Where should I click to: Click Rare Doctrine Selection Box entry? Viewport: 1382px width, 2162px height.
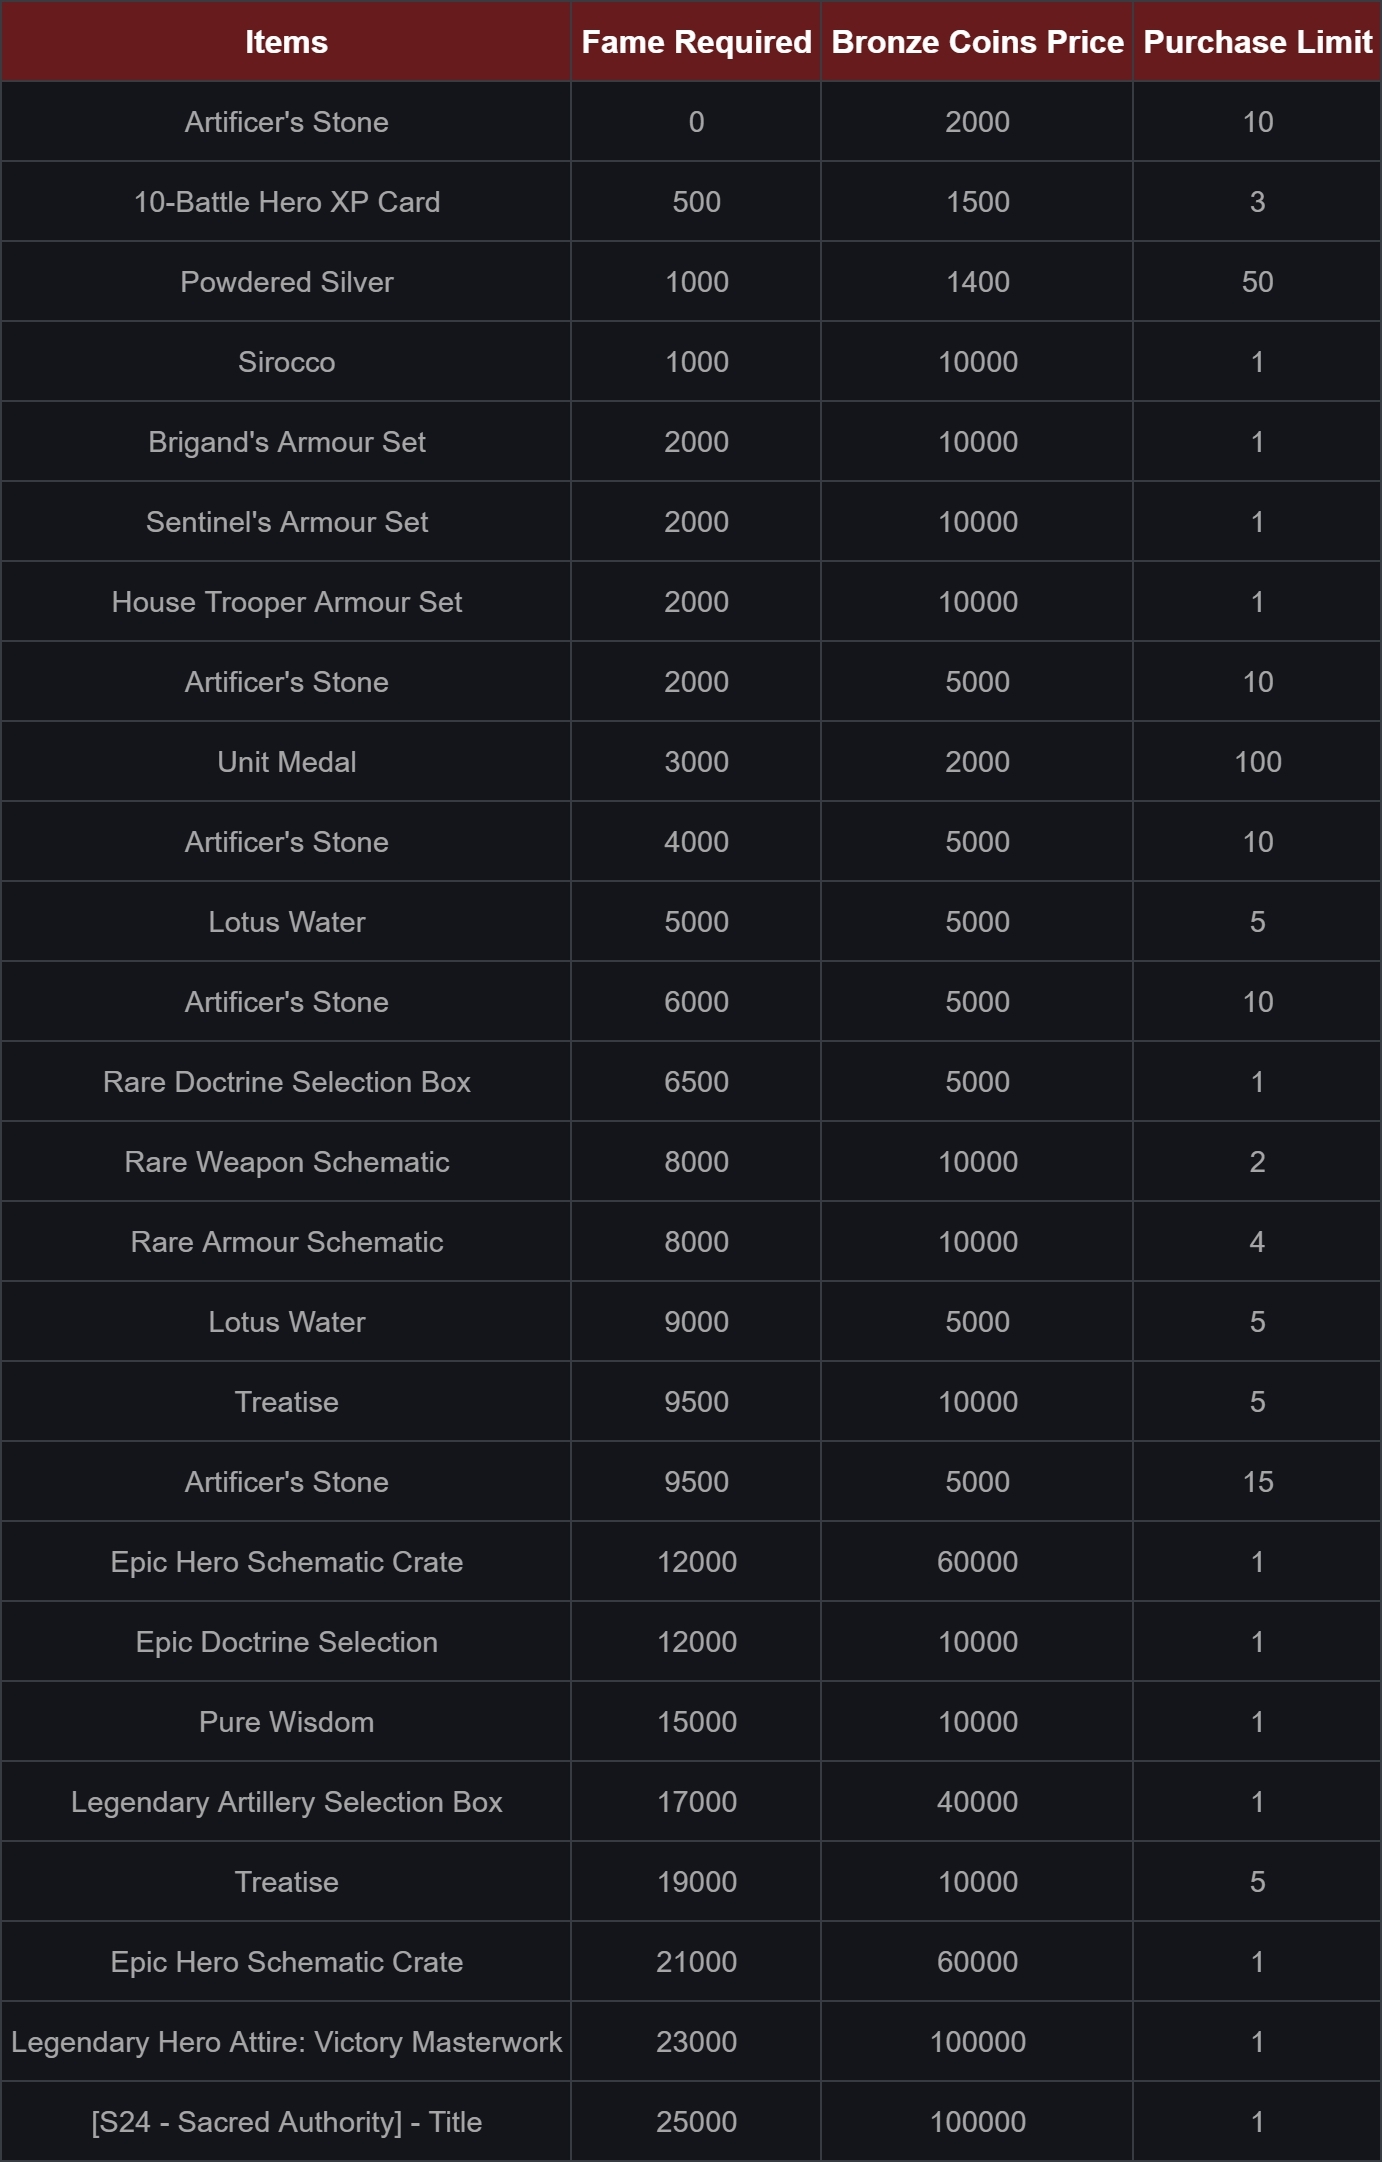[x=286, y=1082]
